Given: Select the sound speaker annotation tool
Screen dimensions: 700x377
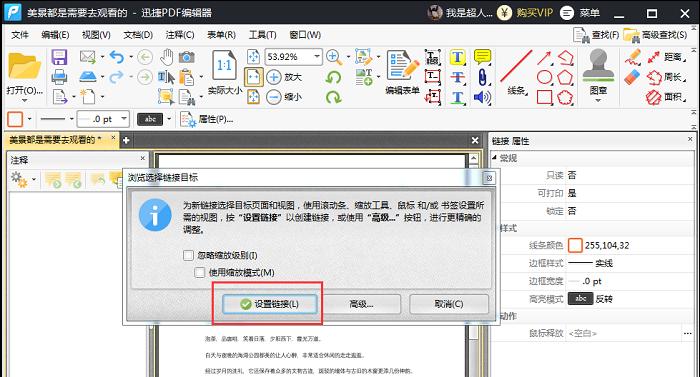Looking at the screenshot, I should (482, 97).
